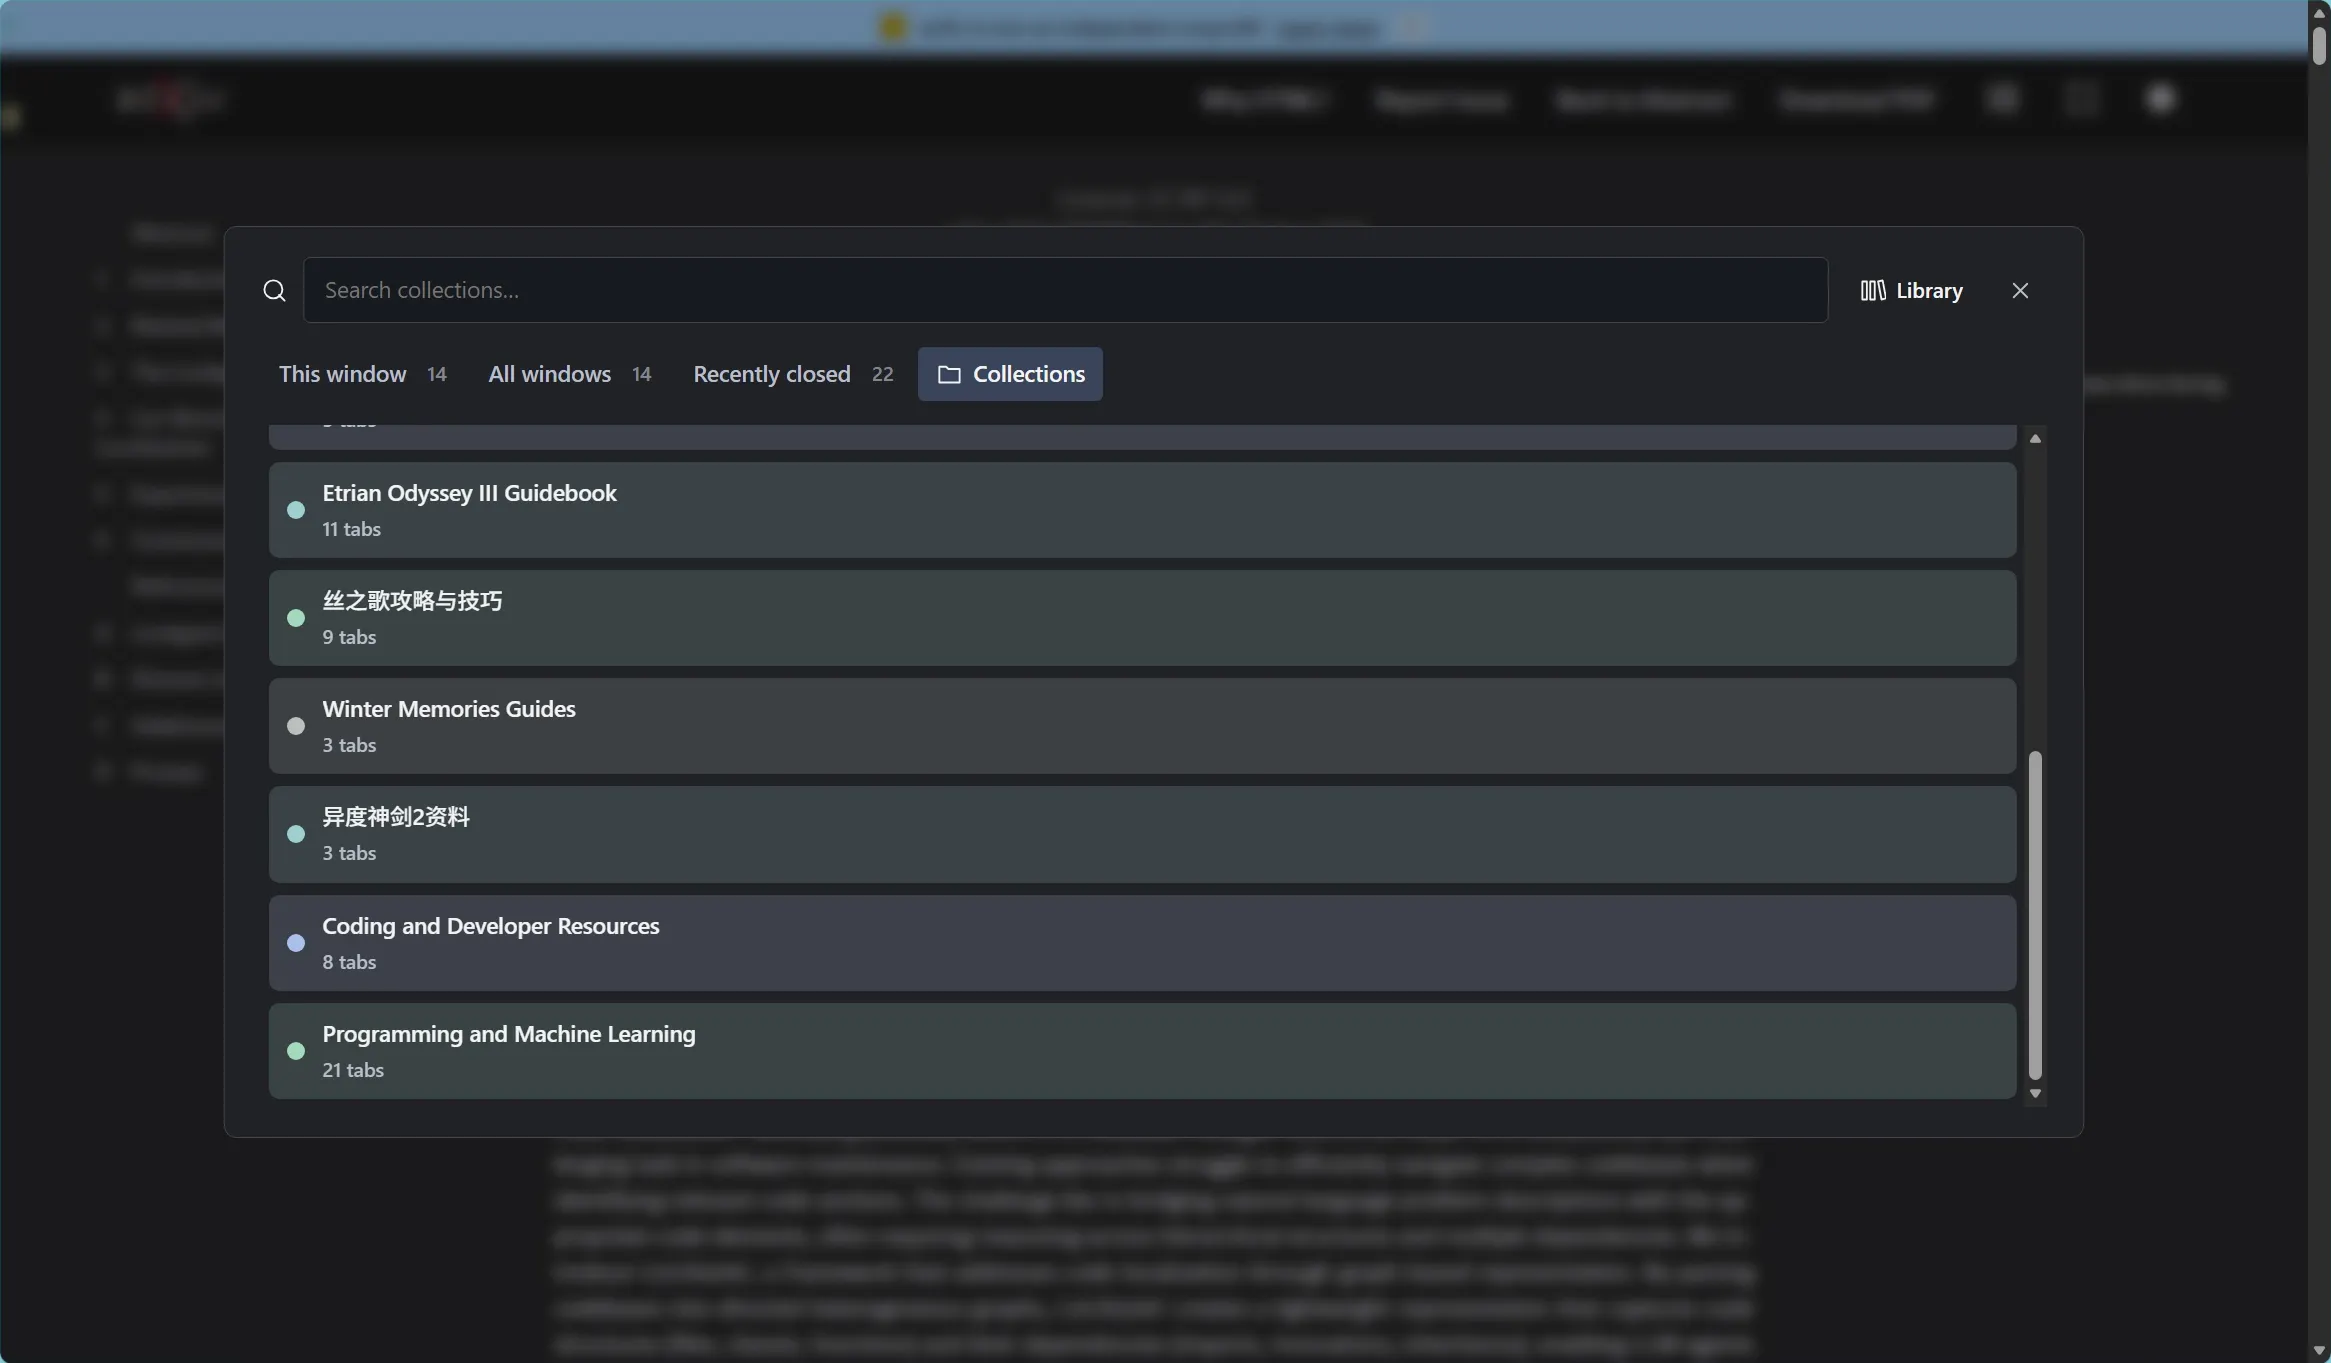Click the blue dot of Coding and Developer Resources
The image size is (2331, 1363).
click(x=296, y=943)
